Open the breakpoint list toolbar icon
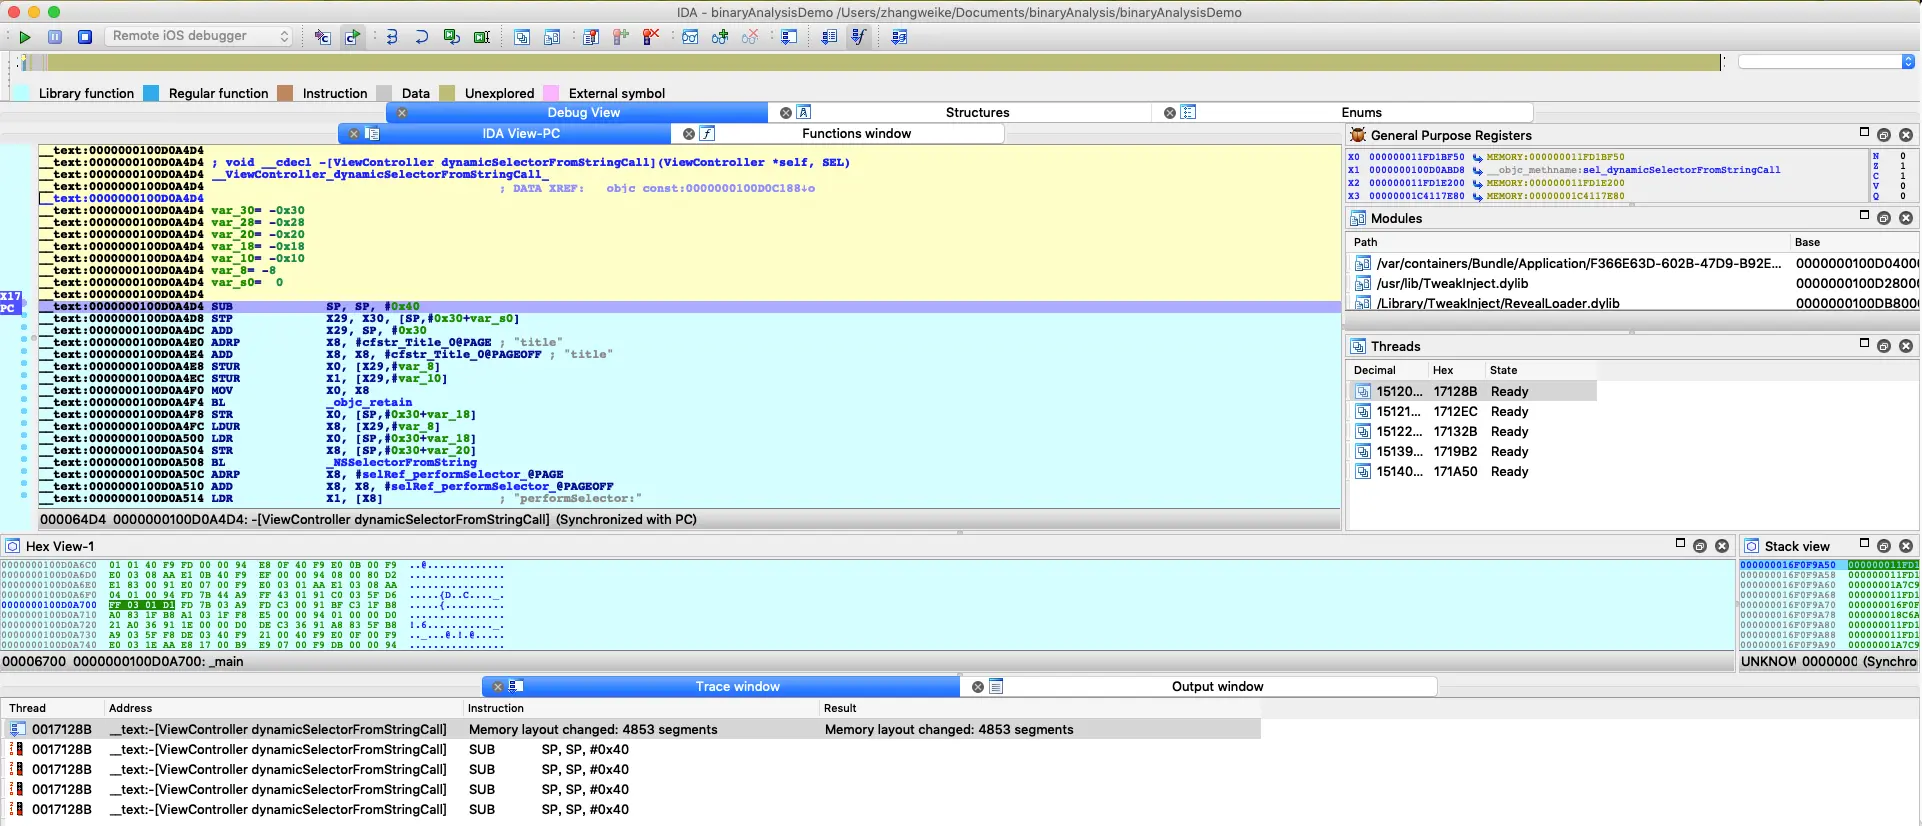Image resolution: width=1922 pixels, height=826 pixels. click(591, 37)
